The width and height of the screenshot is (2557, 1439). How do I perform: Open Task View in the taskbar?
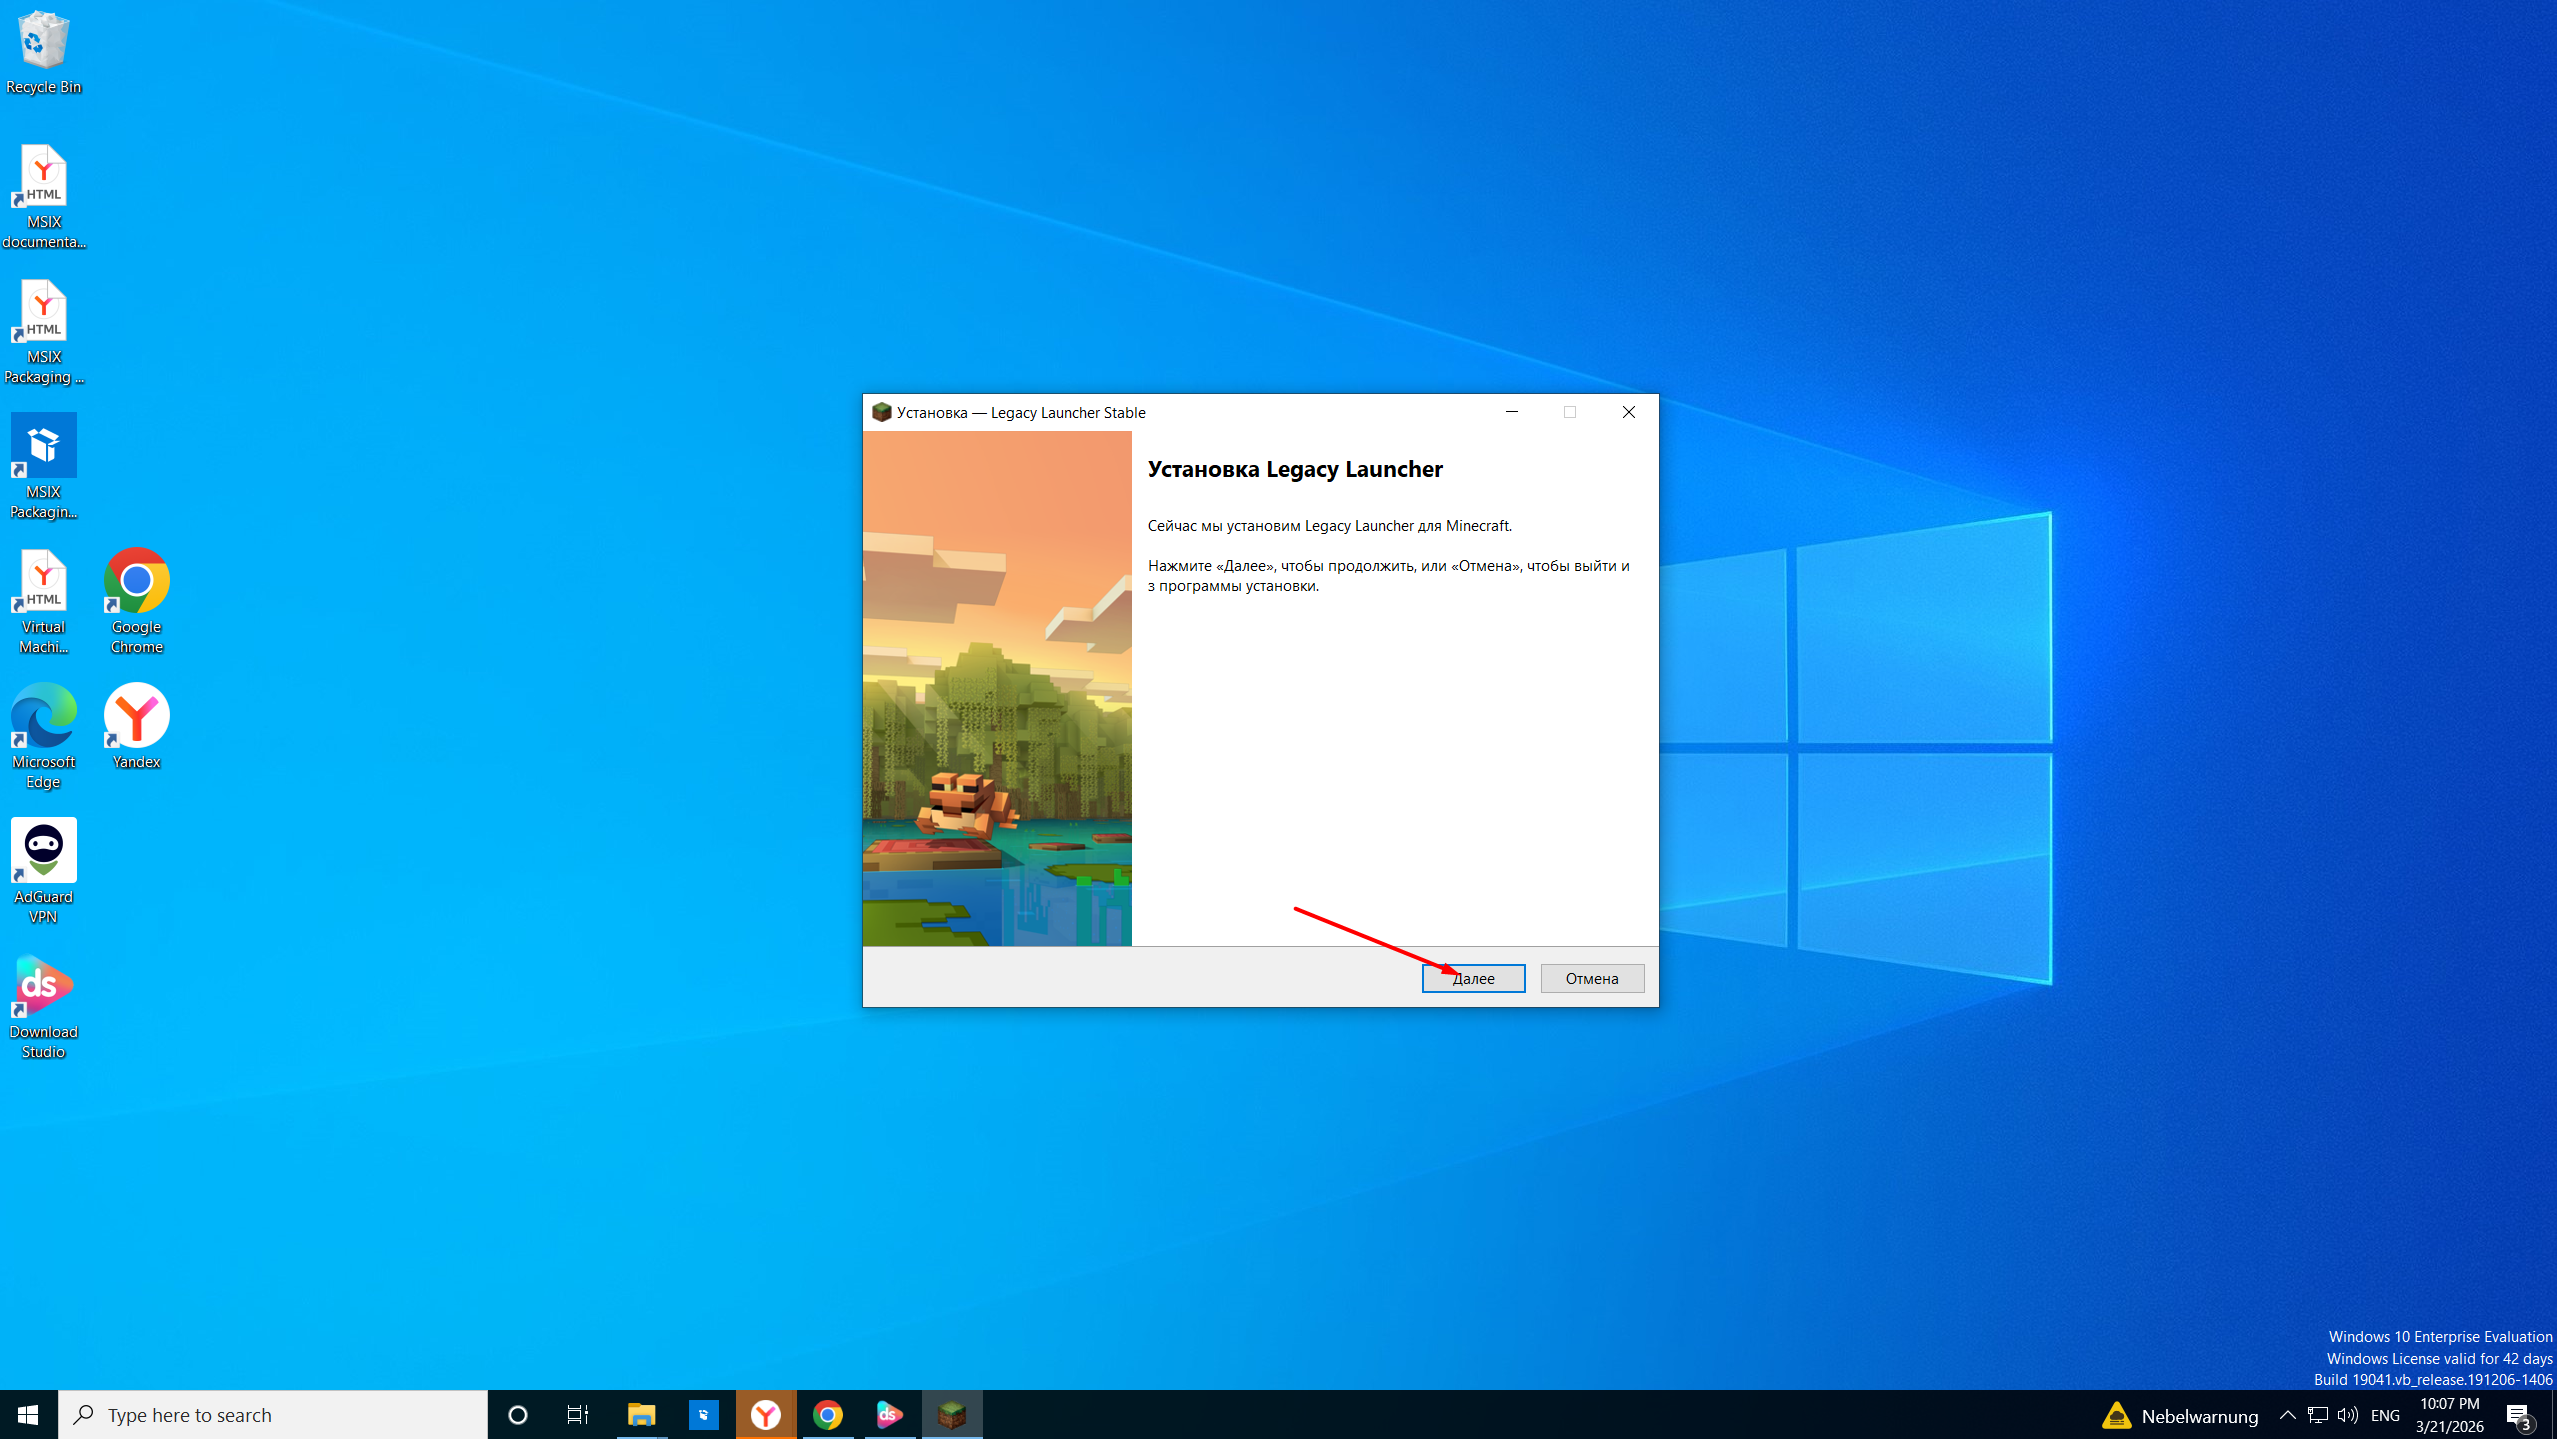pos(578,1414)
